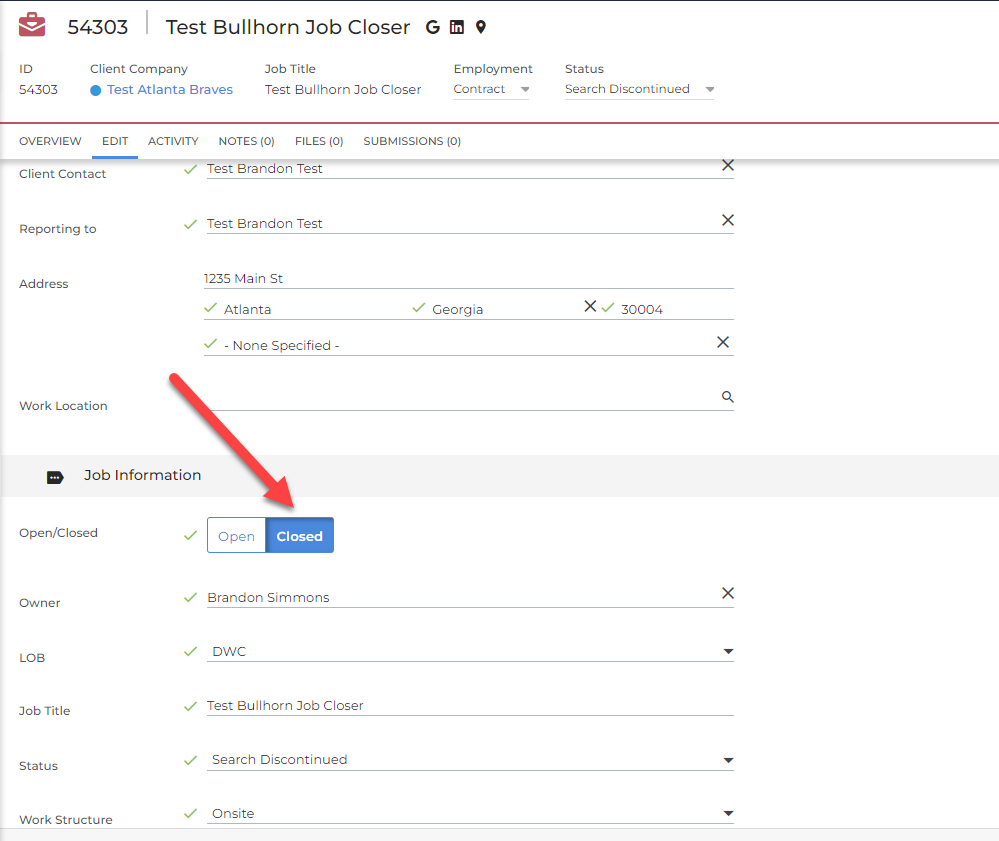The width and height of the screenshot is (999, 841).
Task: Edit the Job Title form field
Action: 470,705
